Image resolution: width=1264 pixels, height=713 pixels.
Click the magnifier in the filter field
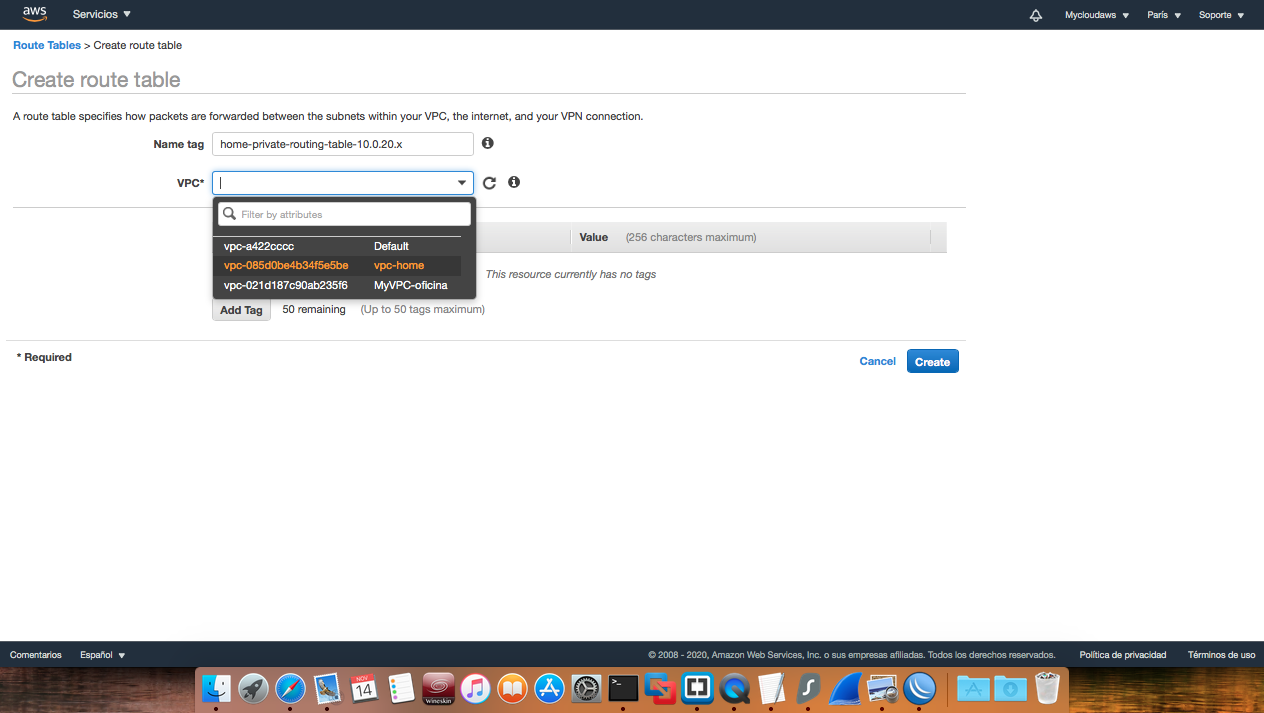point(230,213)
